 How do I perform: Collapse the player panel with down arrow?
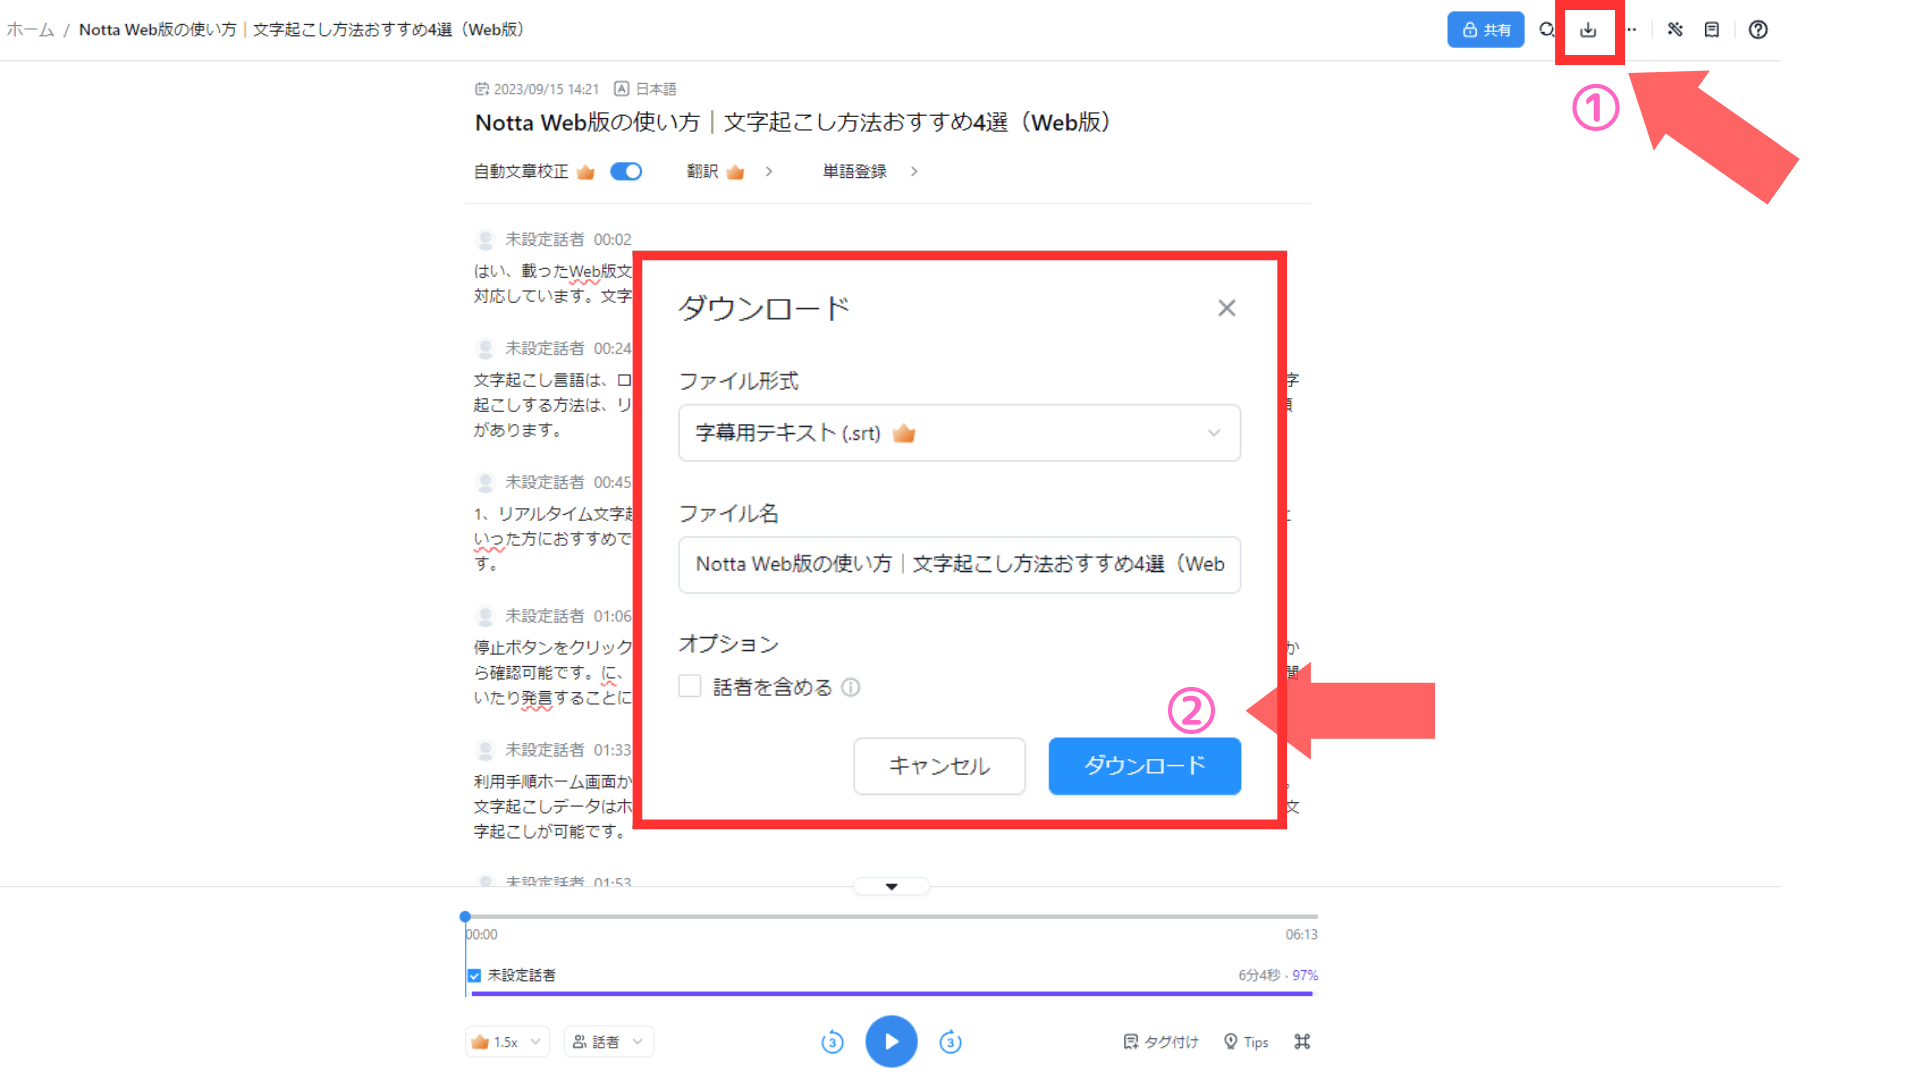[x=891, y=886]
